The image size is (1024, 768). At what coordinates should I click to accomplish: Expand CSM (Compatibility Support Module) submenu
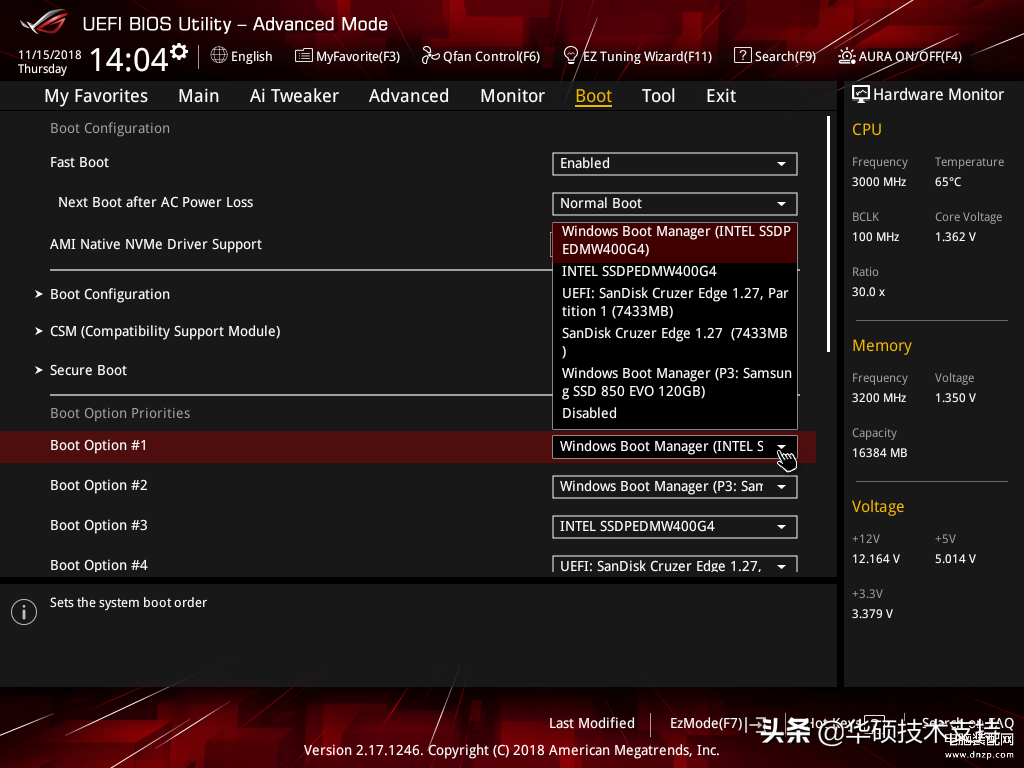click(165, 332)
